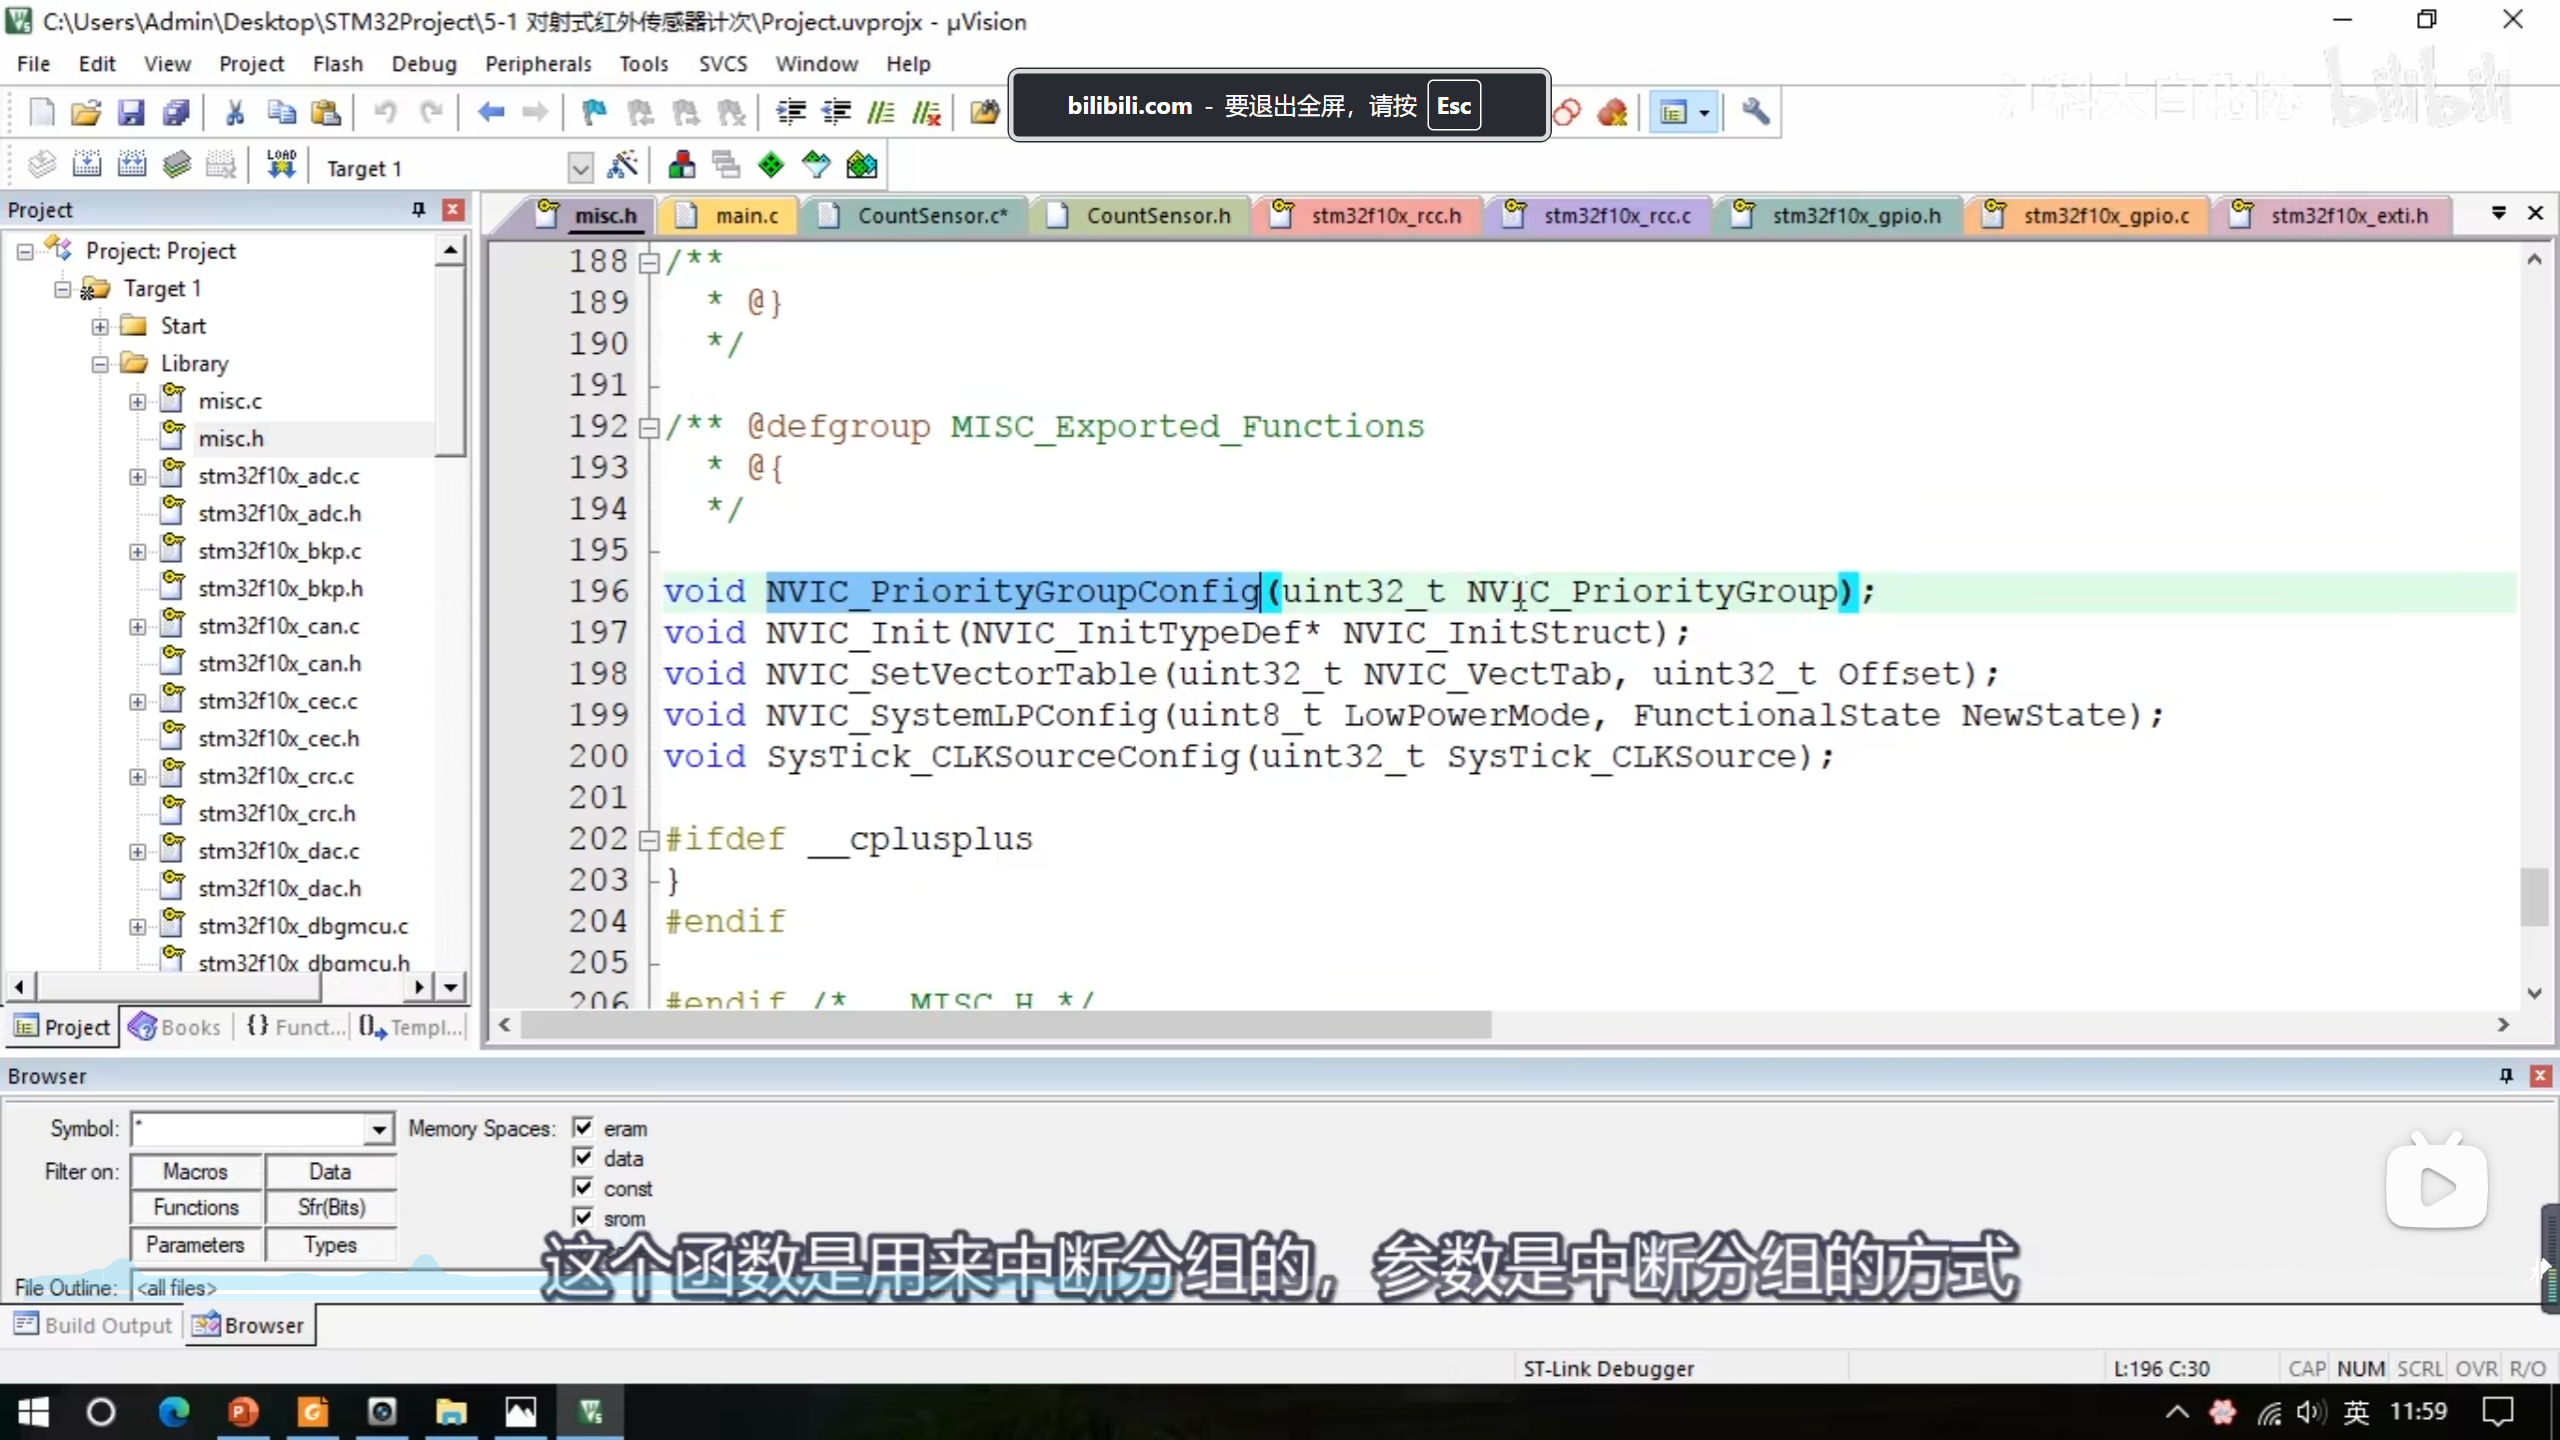Image resolution: width=2560 pixels, height=1440 pixels.
Task: Click the editor horizontal scrollbar
Action: tap(1005, 1024)
